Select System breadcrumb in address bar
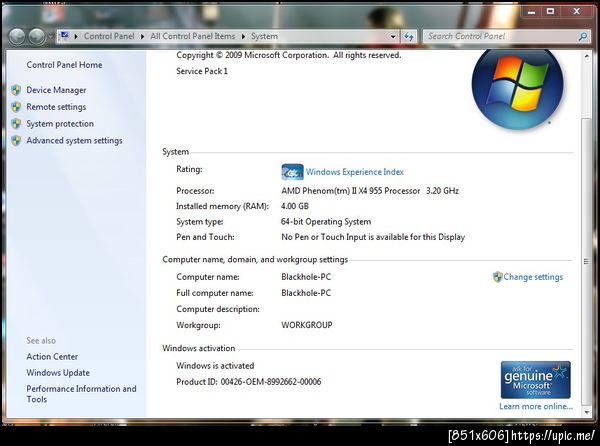Viewport: 600px width, 446px height. point(264,36)
